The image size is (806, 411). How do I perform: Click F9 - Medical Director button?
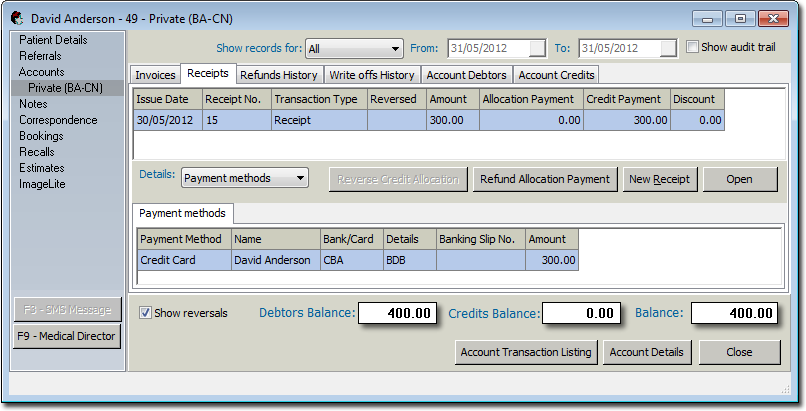[x=67, y=337]
